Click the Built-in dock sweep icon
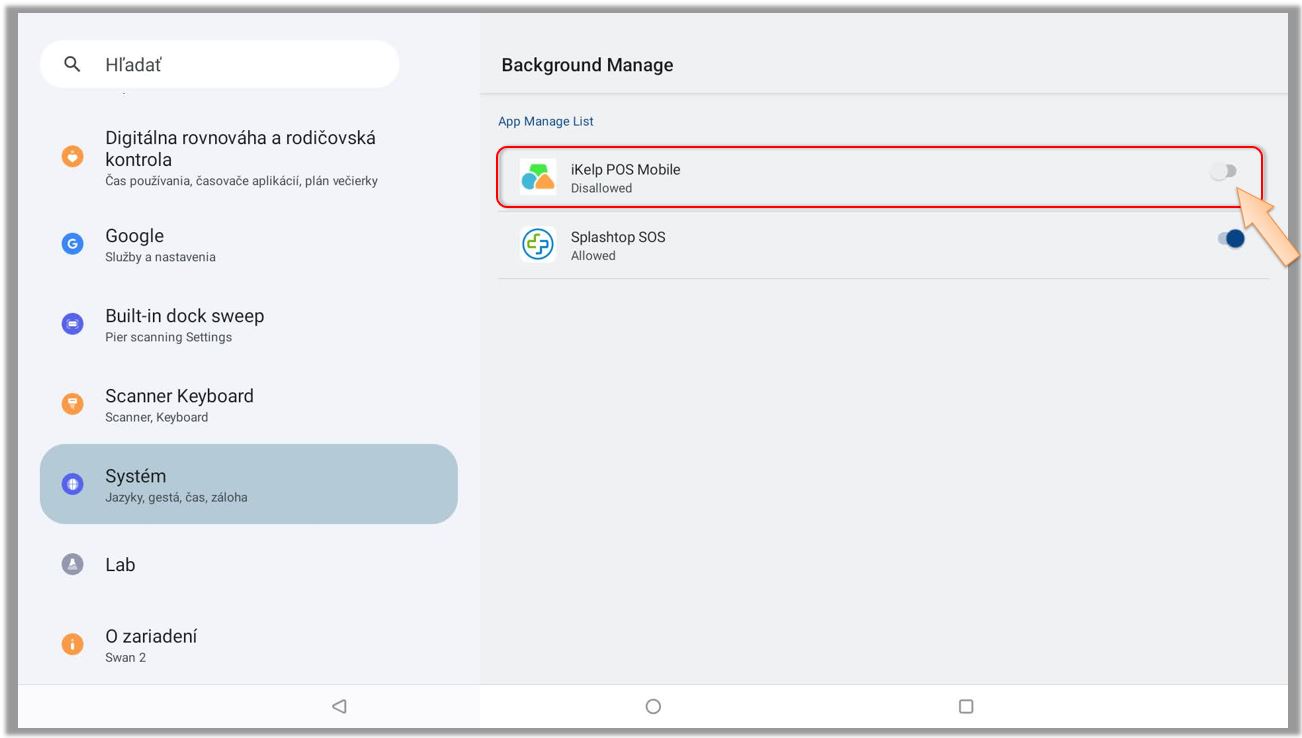The image size is (1302, 738). (x=72, y=324)
